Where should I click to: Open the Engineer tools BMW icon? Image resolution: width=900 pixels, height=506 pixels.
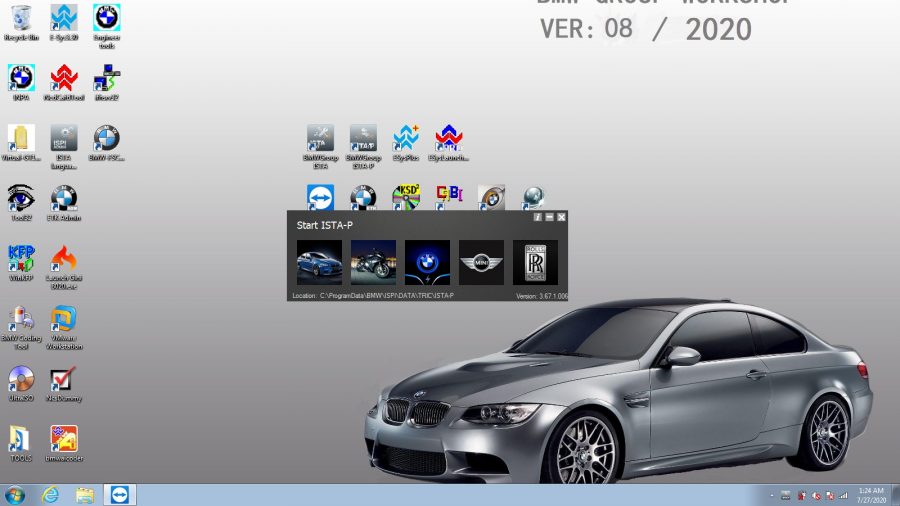(107, 26)
